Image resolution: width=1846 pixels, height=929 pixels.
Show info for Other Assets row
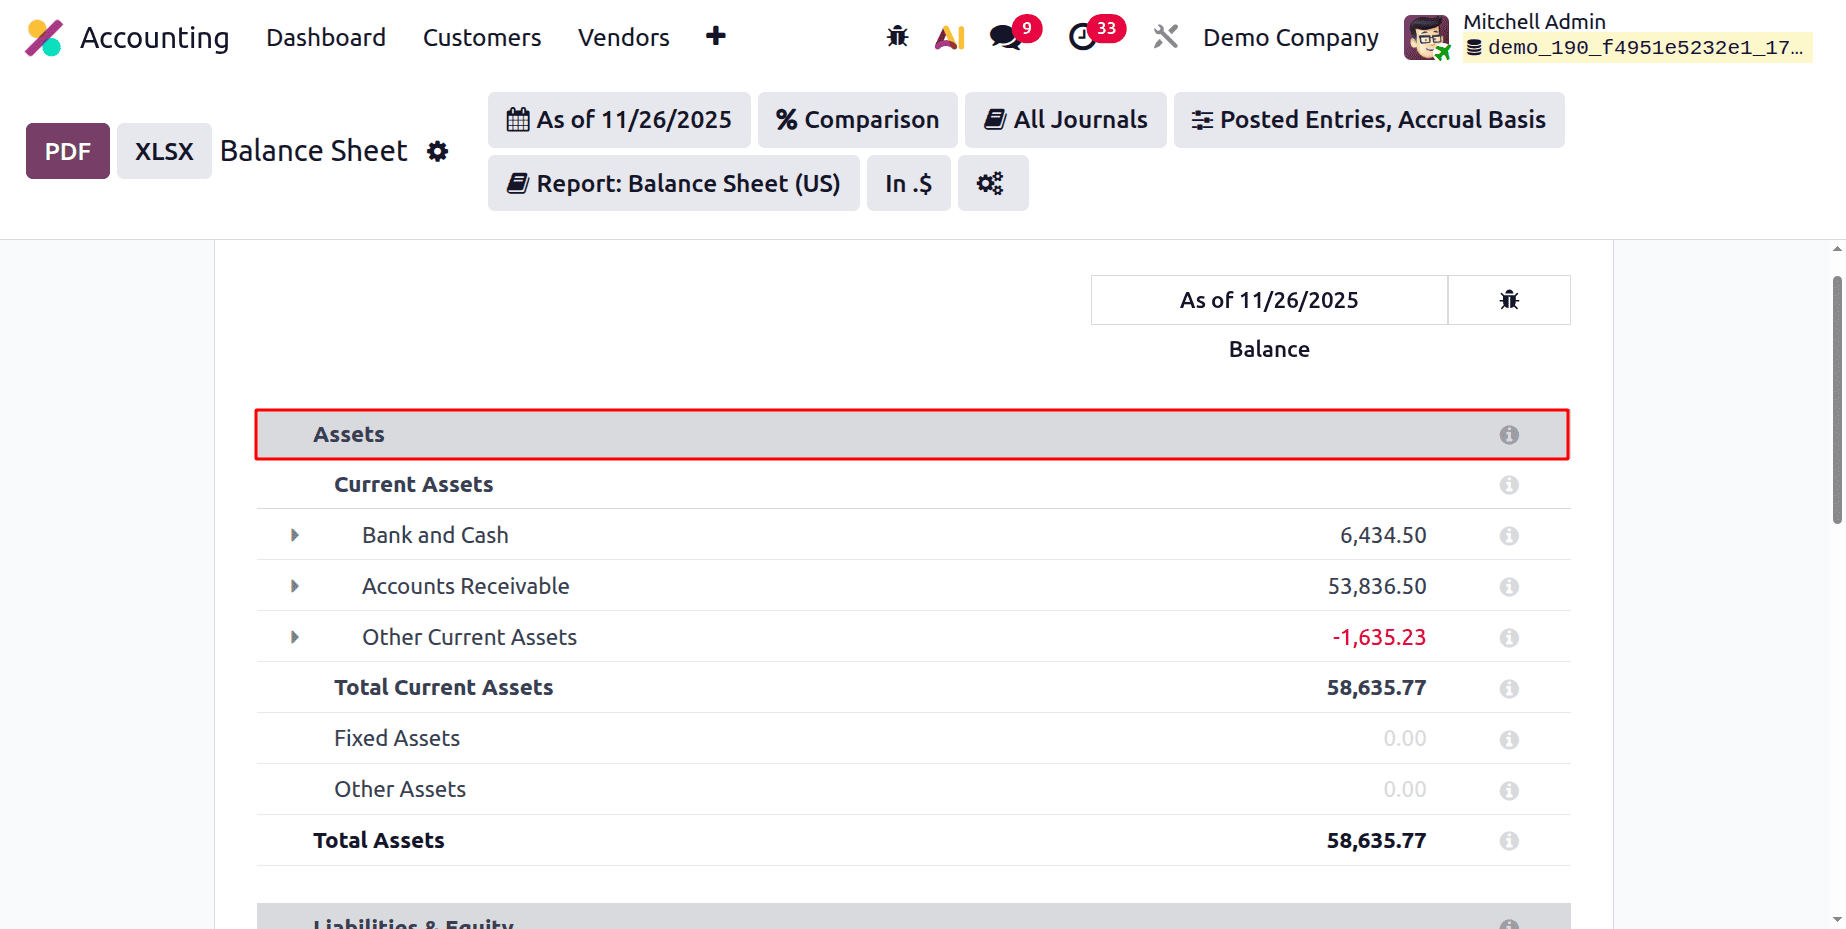click(1509, 791)
